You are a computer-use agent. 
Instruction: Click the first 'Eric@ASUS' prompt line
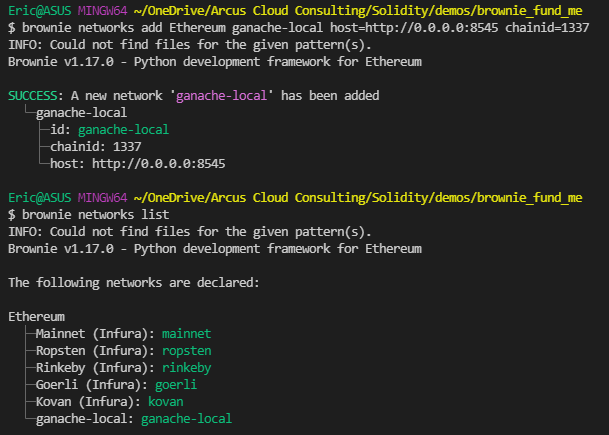point(295,10)
